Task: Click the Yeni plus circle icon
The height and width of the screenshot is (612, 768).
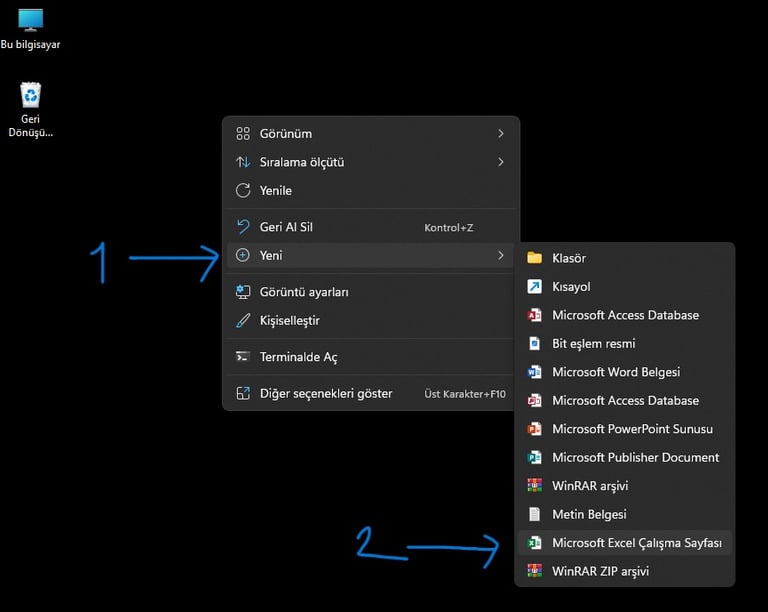Action: [x=243, y=255]
